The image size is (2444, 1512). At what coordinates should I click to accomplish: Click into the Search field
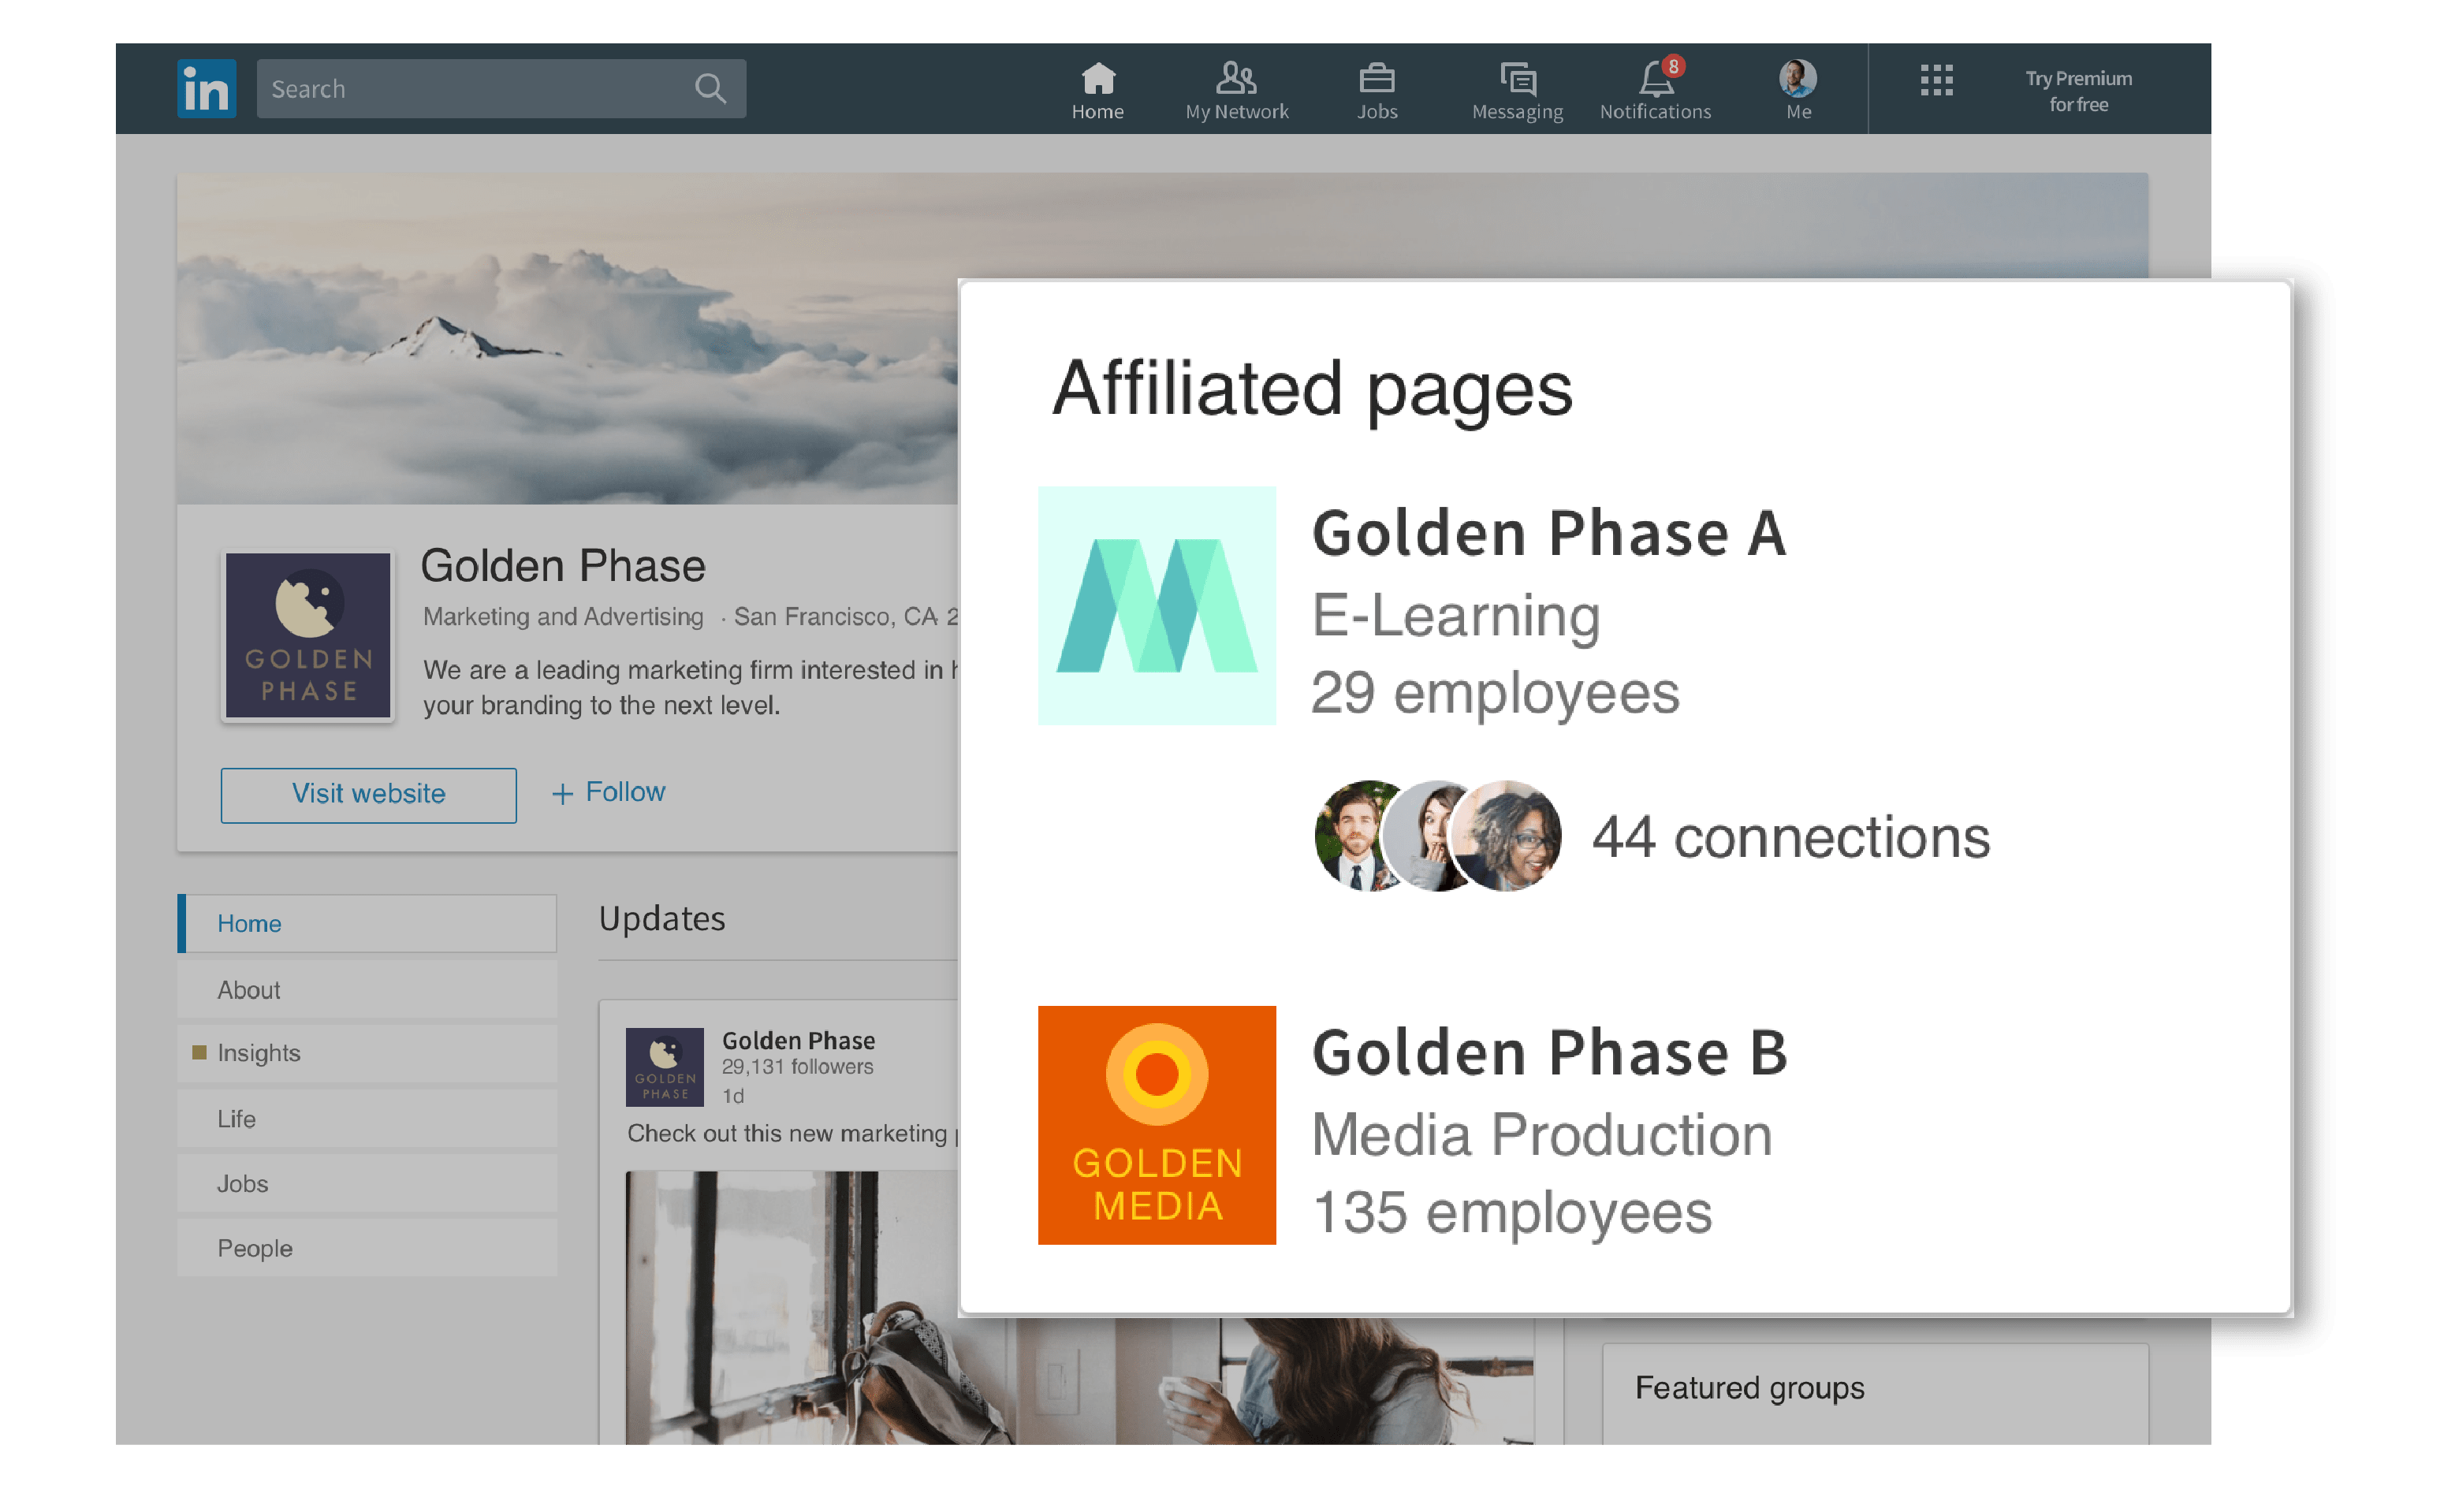[x=470, y=89]
